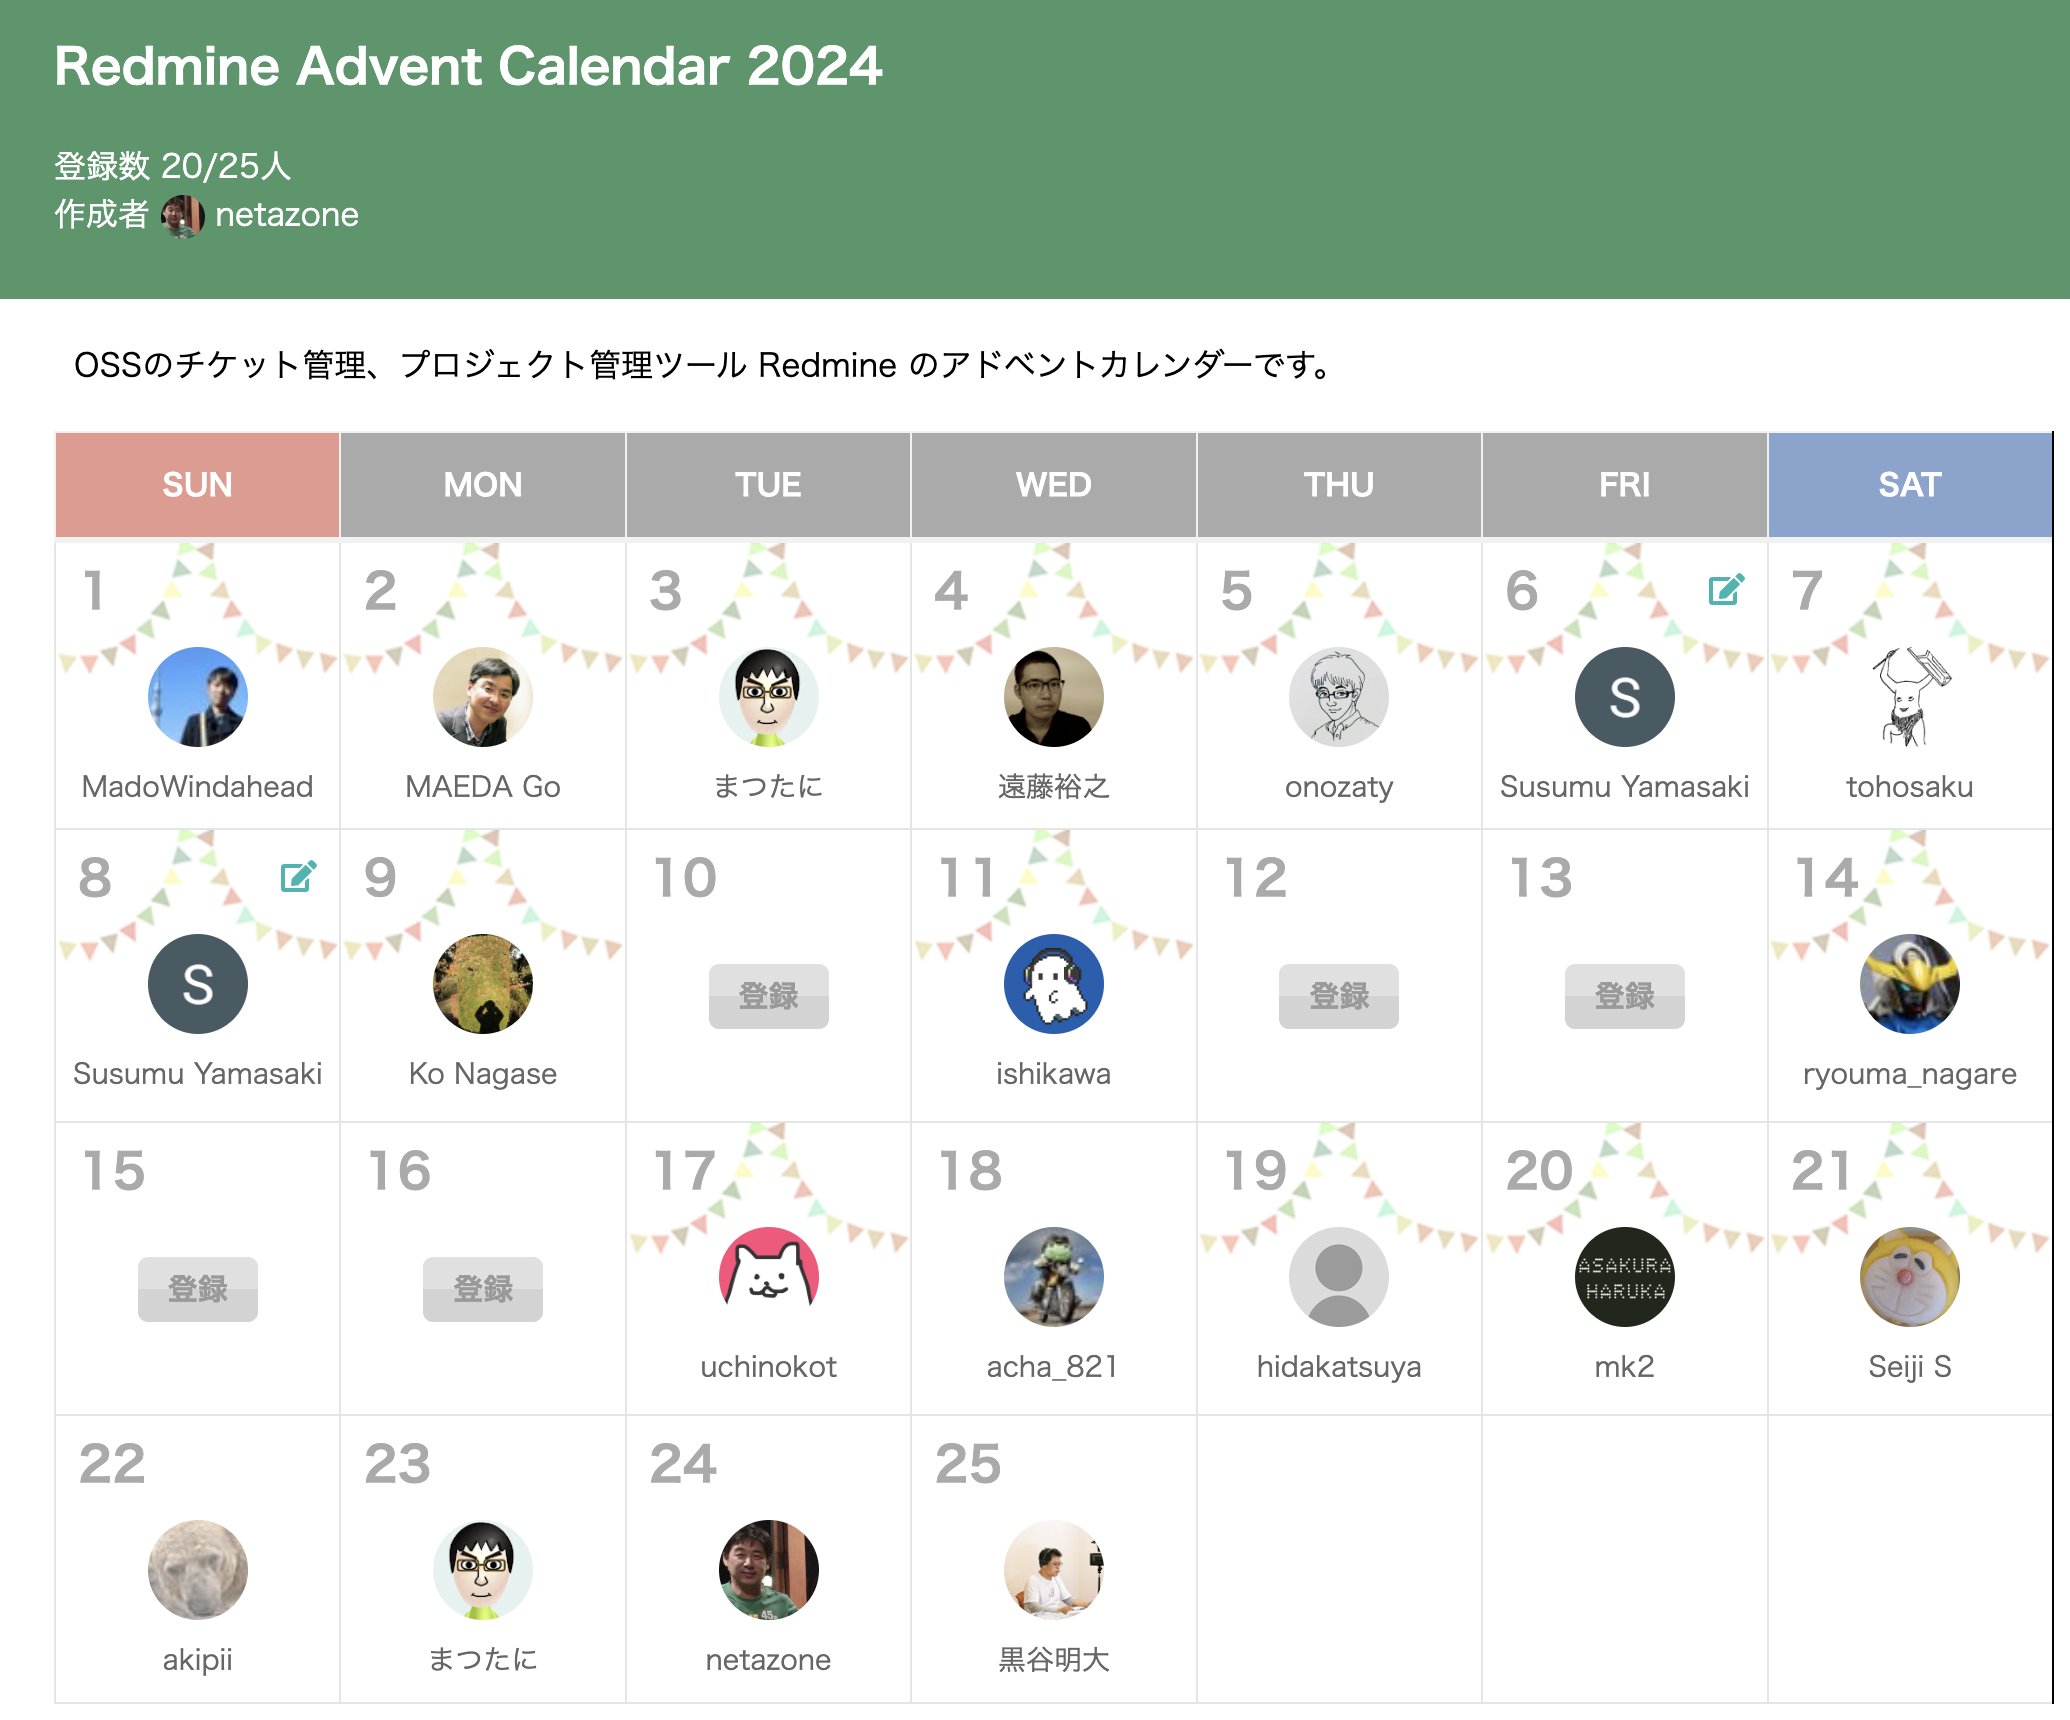Click the SUN column header
The image size is (2070, 1720).
197,485
